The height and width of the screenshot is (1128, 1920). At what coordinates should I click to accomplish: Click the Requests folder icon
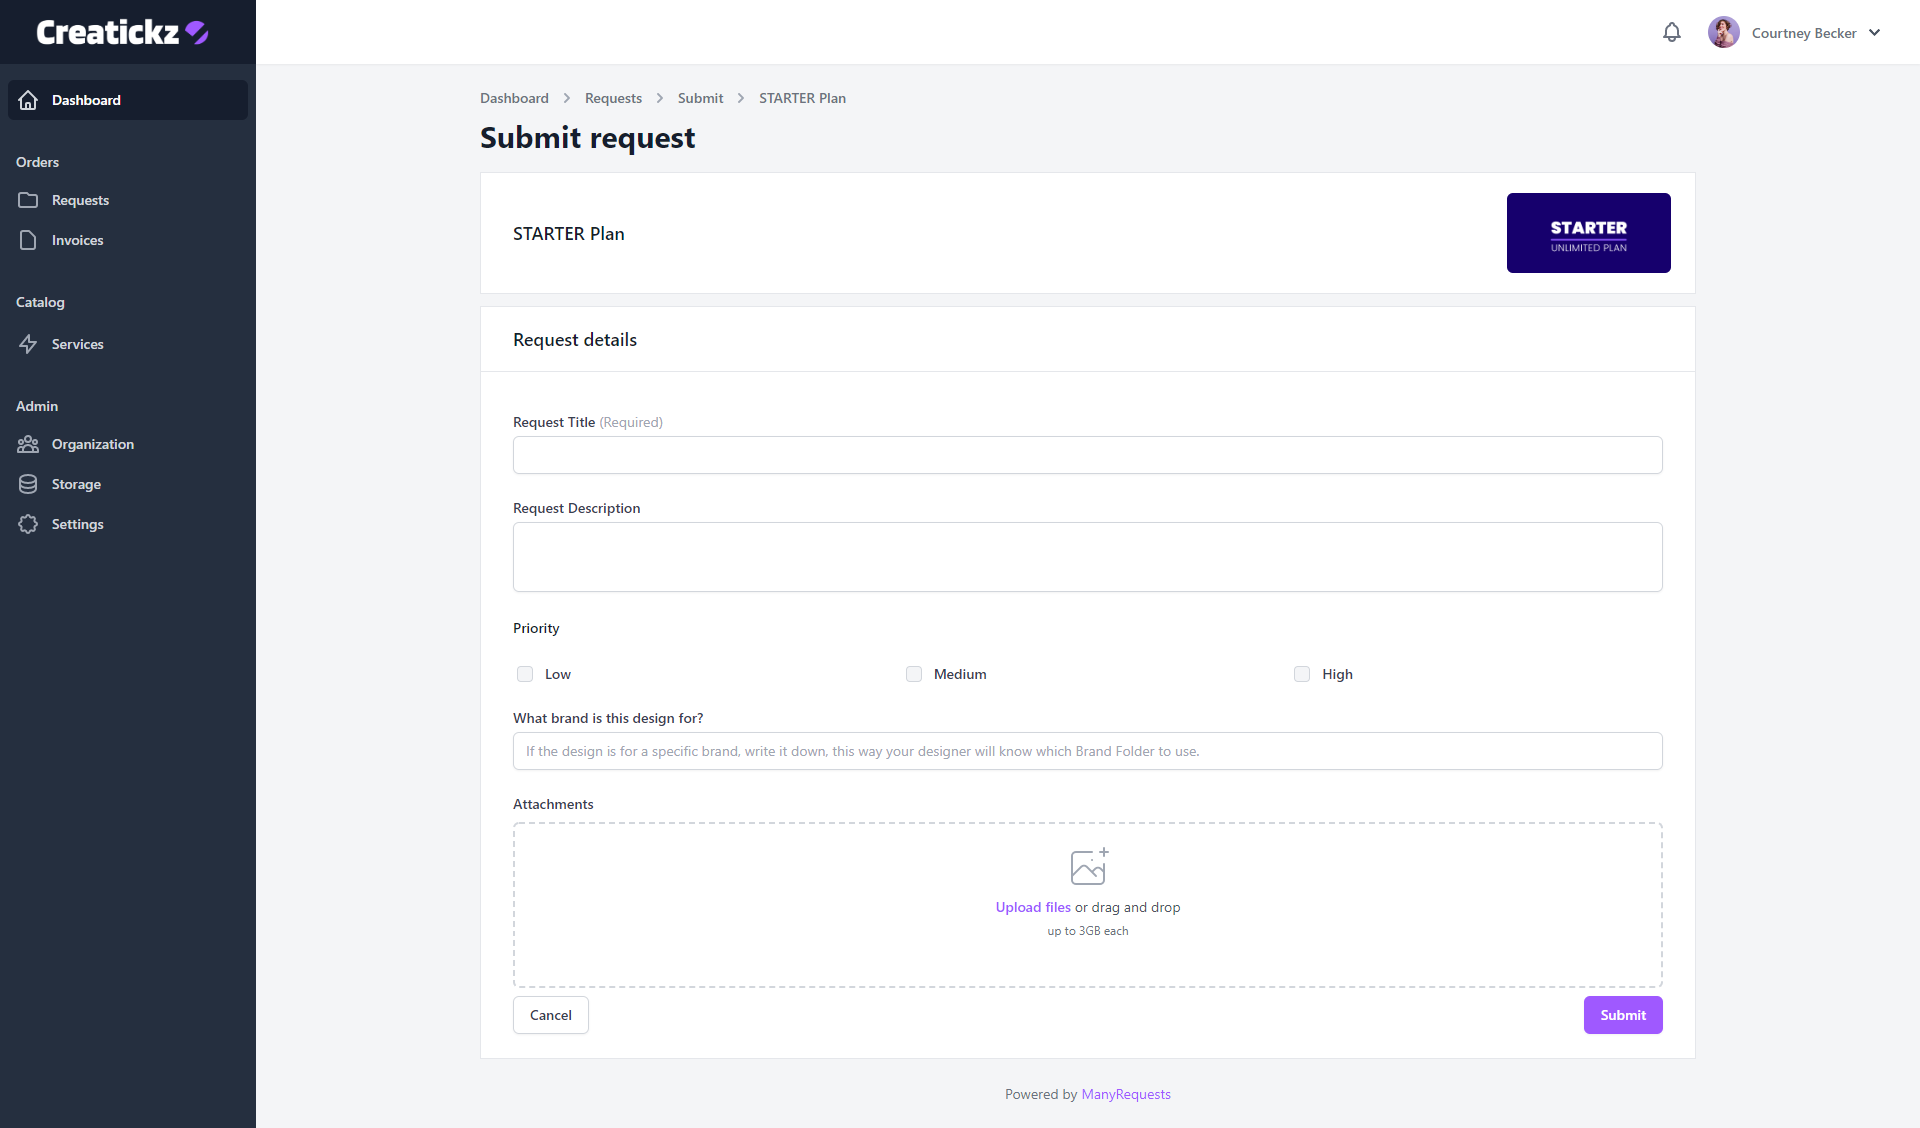tap(28, 200)
